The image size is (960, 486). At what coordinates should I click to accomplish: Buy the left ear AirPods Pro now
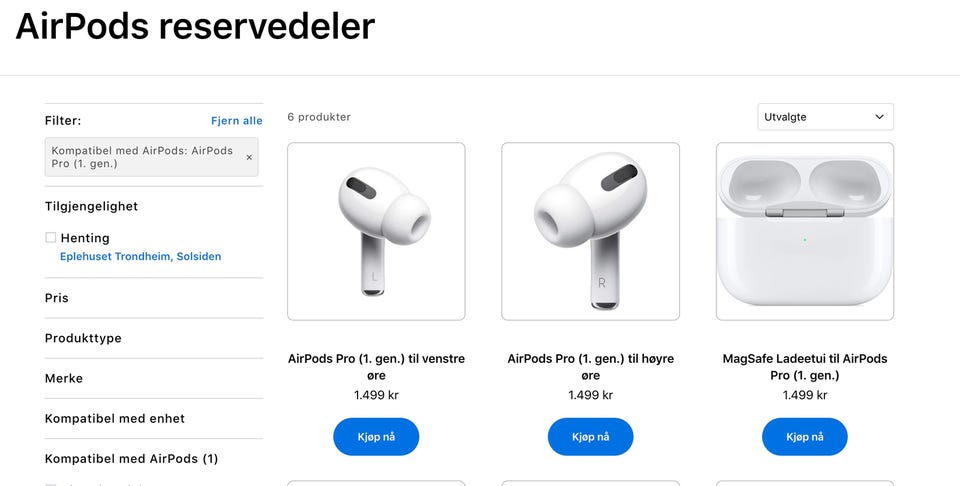point(376,436)
